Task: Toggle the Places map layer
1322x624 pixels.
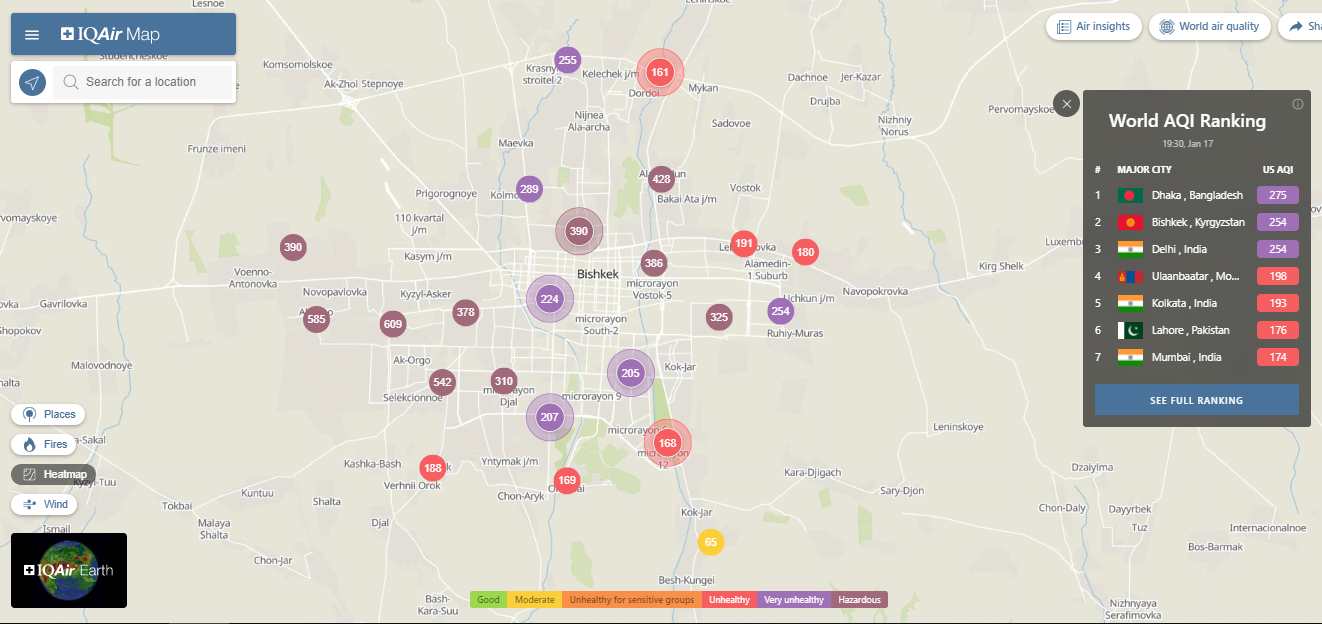Action: tap(48, 414)
